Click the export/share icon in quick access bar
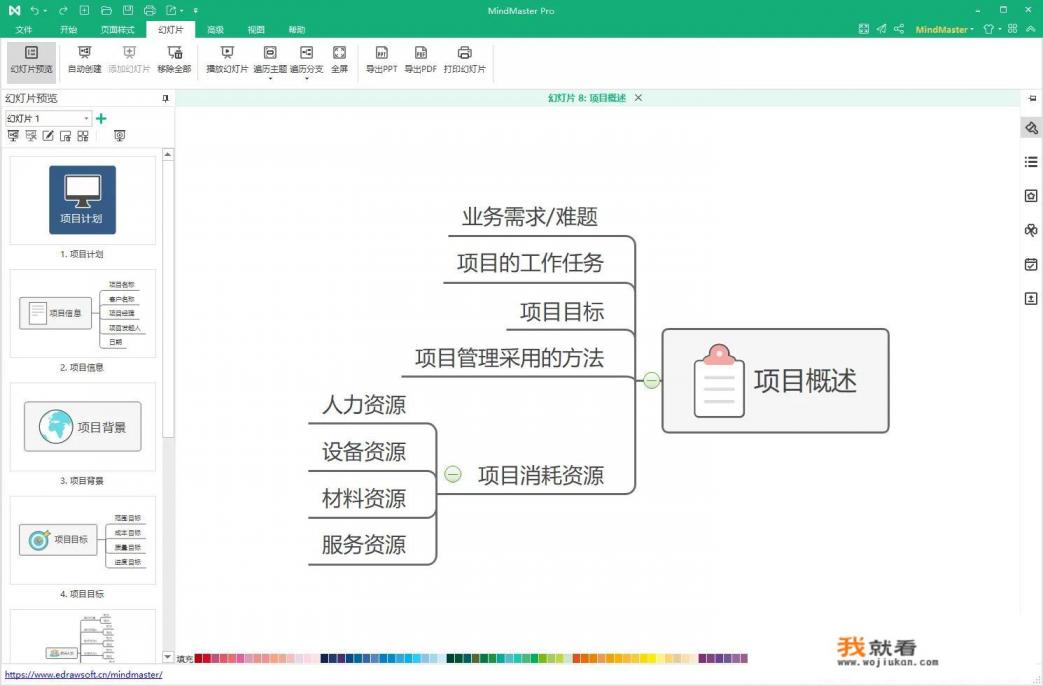Screen dimensions: 1043x686 click(x=172, y=11)
